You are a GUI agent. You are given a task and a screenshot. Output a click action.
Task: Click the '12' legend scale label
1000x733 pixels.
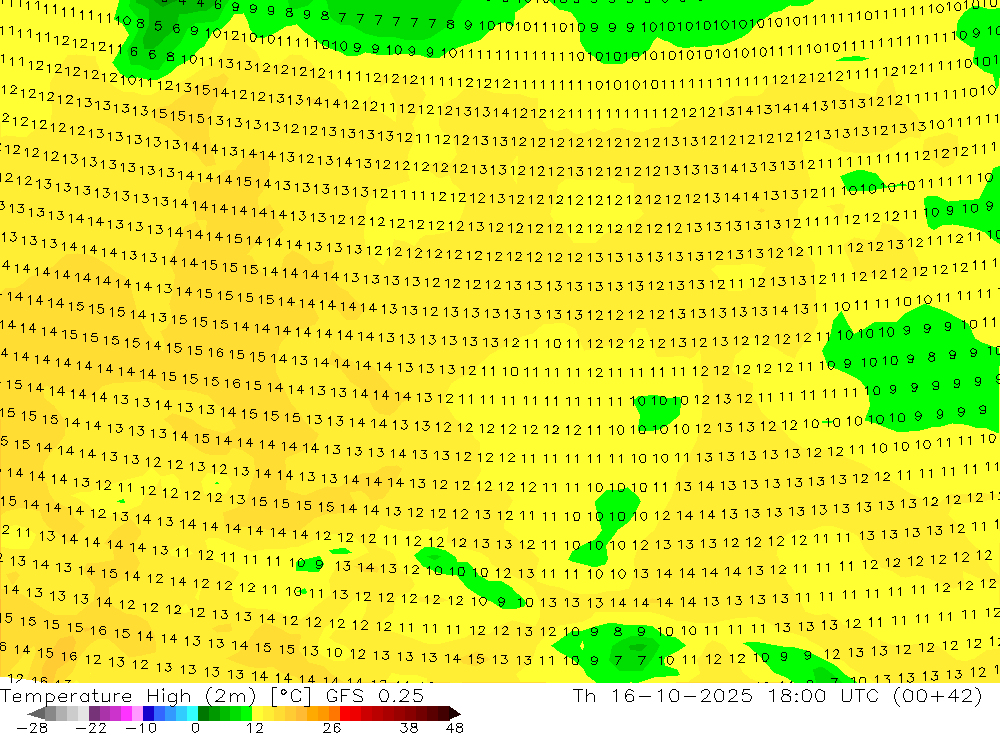pos(255,727)
